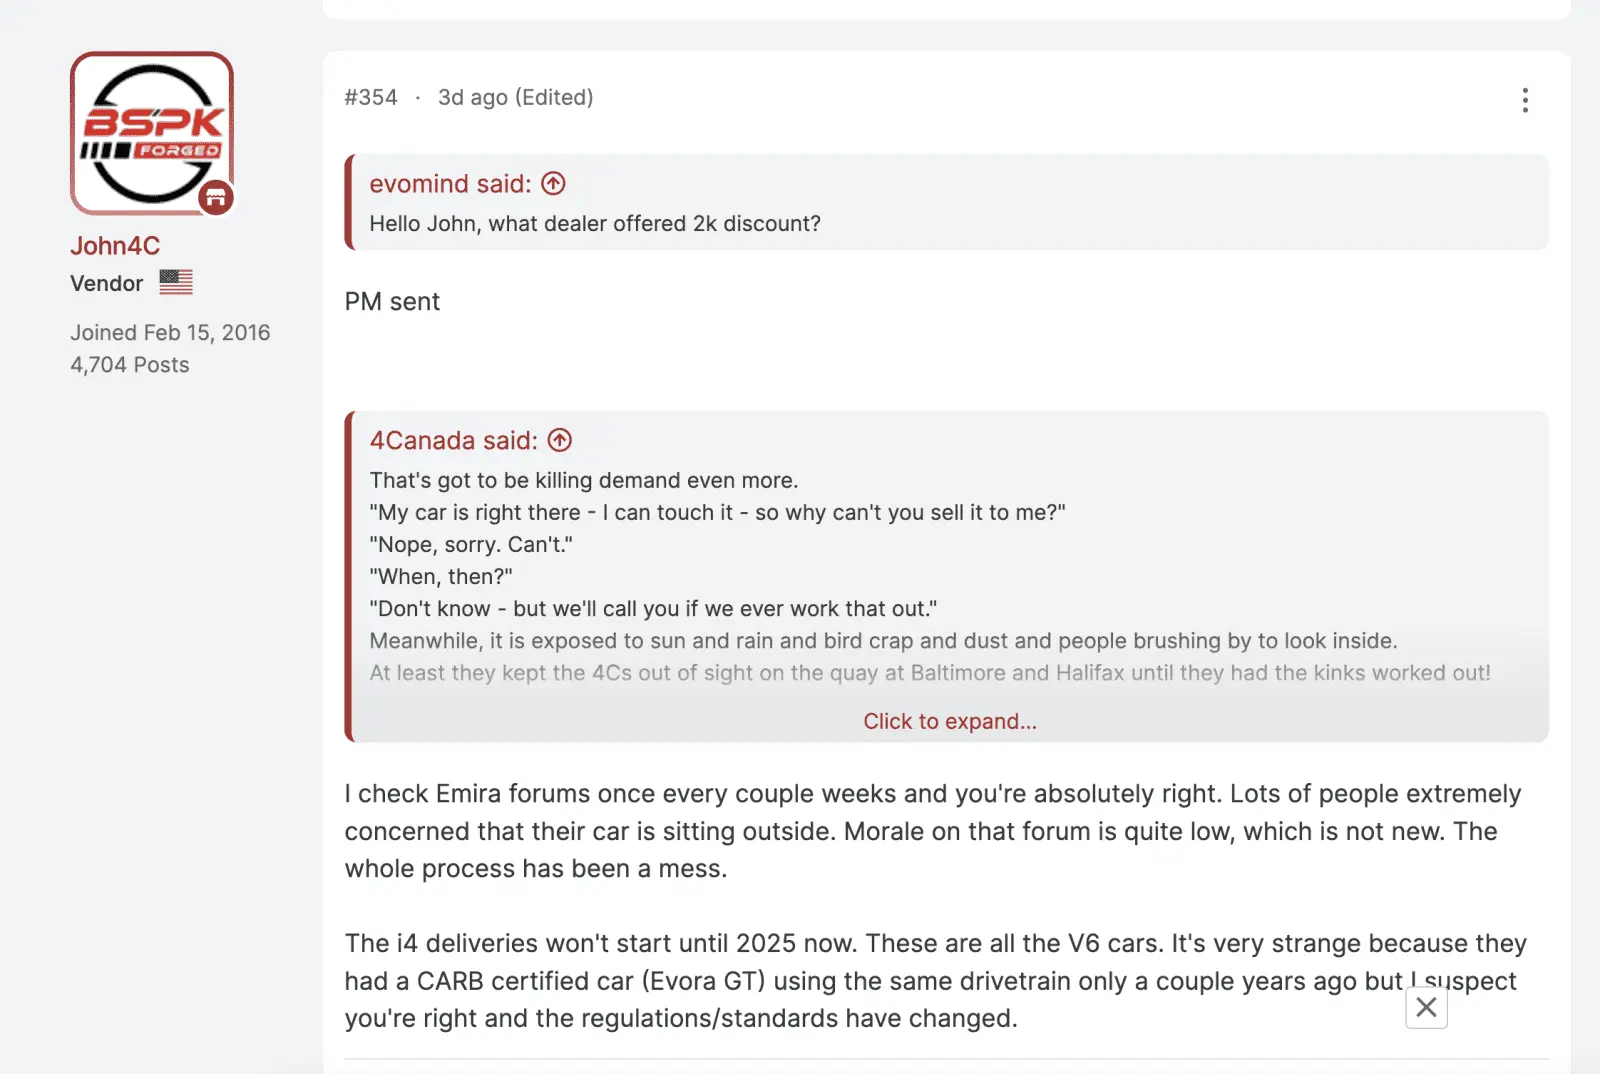Click the "PM sent" reply text
This screenshot has height=1074, width=1600.
pyautogui.click(x=392, y=302)
